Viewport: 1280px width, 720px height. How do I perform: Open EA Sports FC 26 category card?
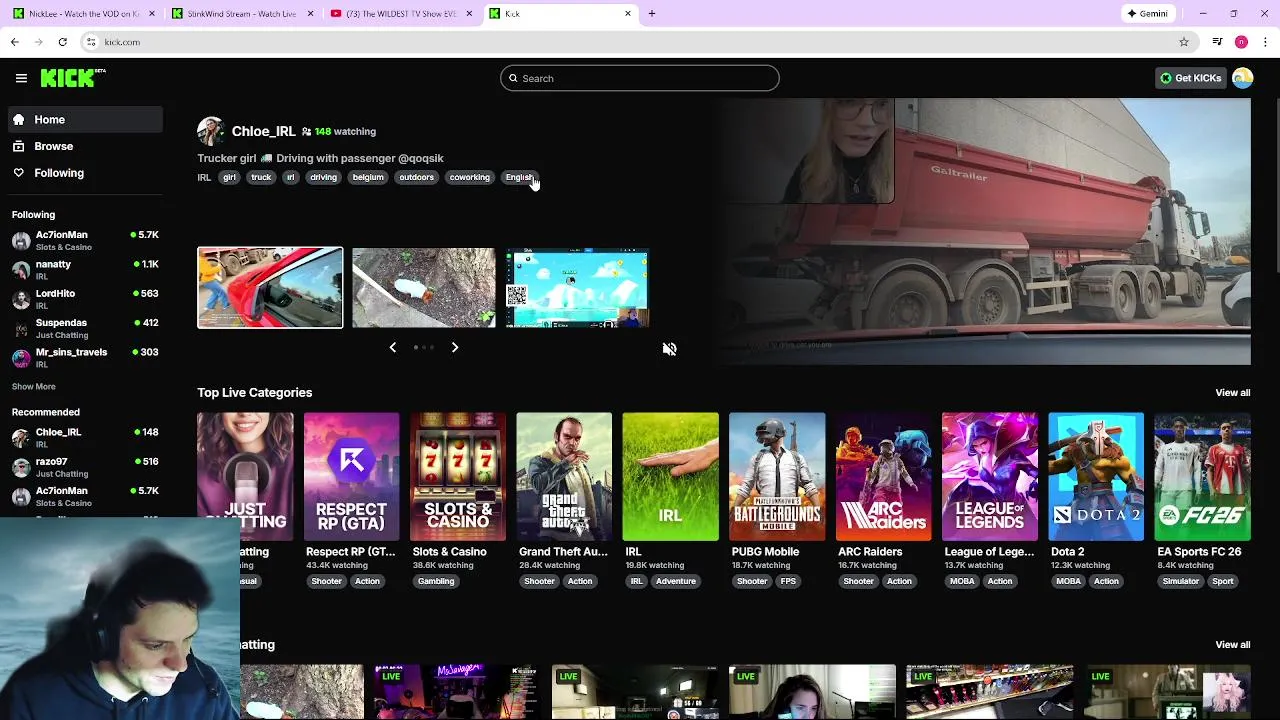pyautogui.click(x=1202, y=476)
